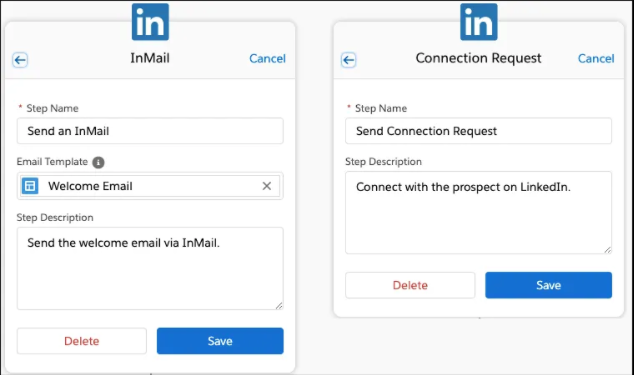Cancel the Connection Request step editing
Screen dimensions: 634x375
tap(596, 59)
